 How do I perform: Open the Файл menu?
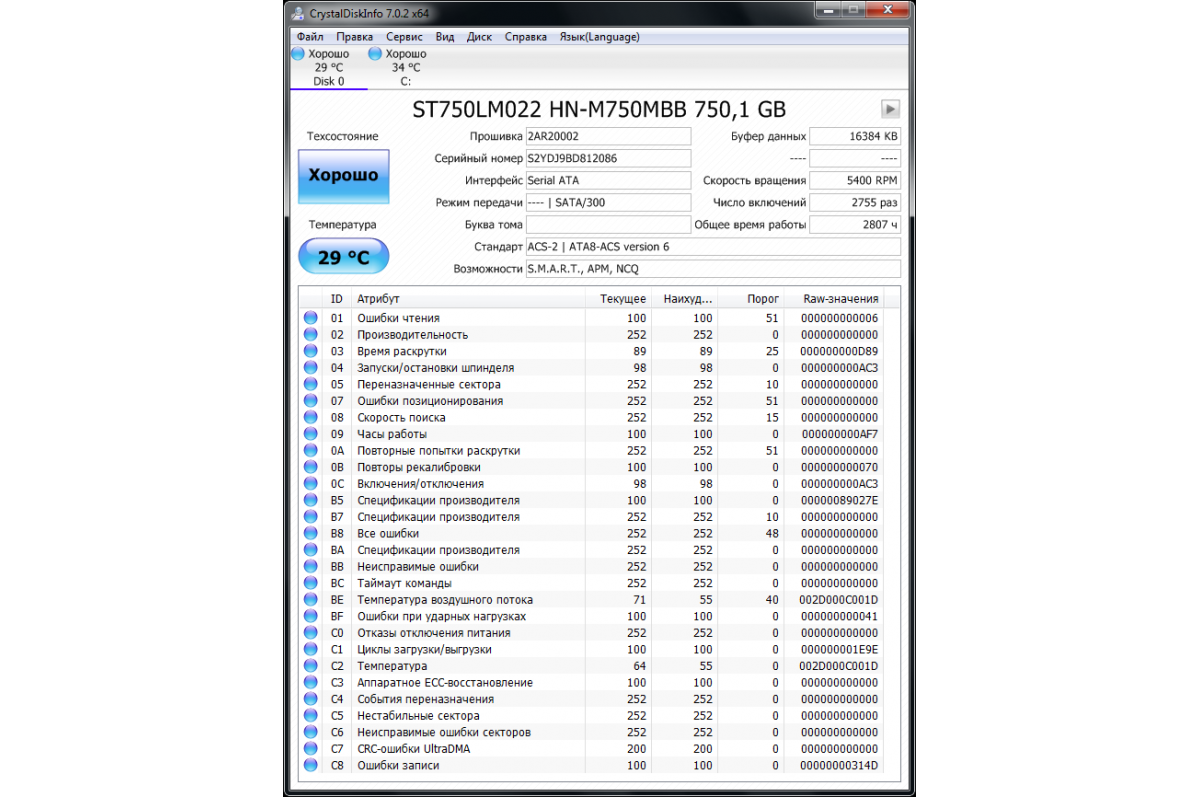click(310, 37)
